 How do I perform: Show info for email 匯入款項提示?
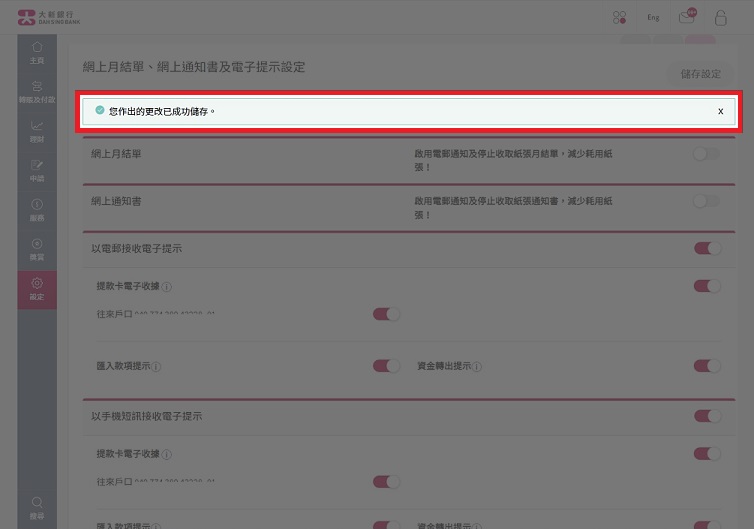(157, 367)
